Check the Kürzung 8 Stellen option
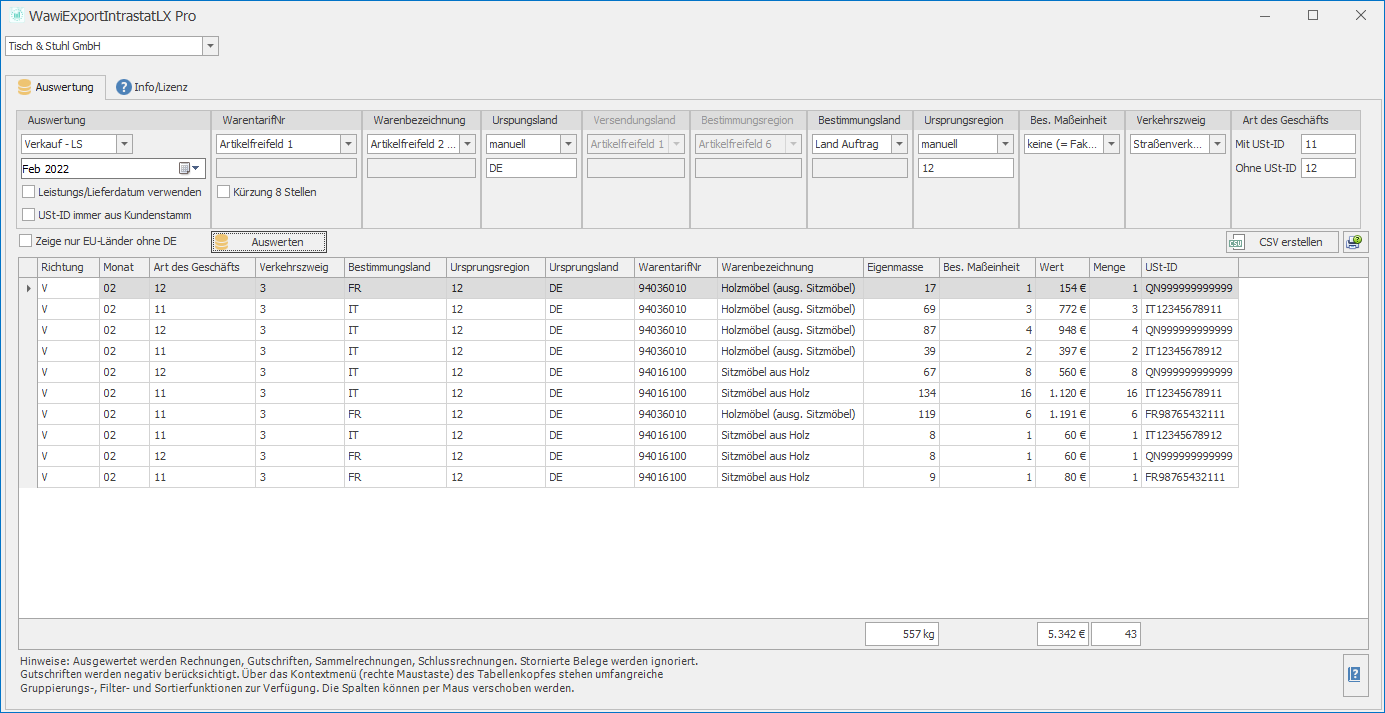 tap(224, 192)
